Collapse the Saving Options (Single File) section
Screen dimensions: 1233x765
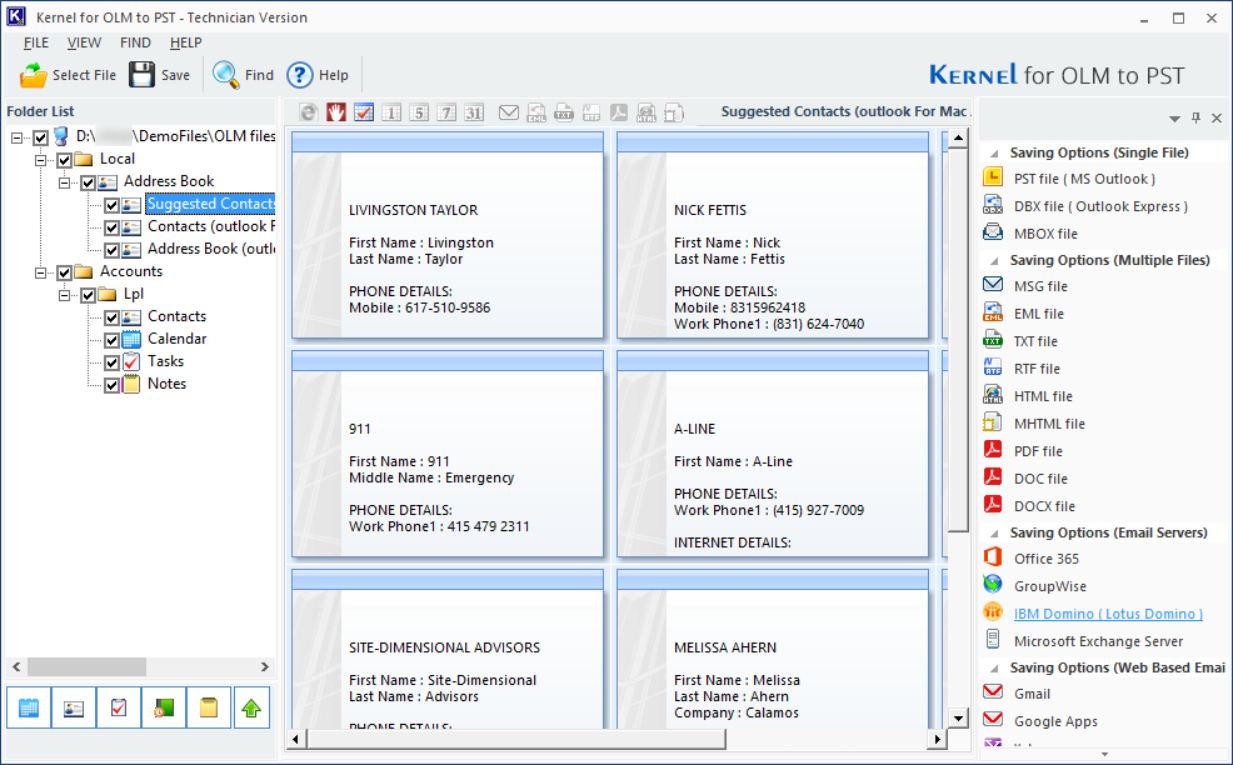(x=994, y=154)
